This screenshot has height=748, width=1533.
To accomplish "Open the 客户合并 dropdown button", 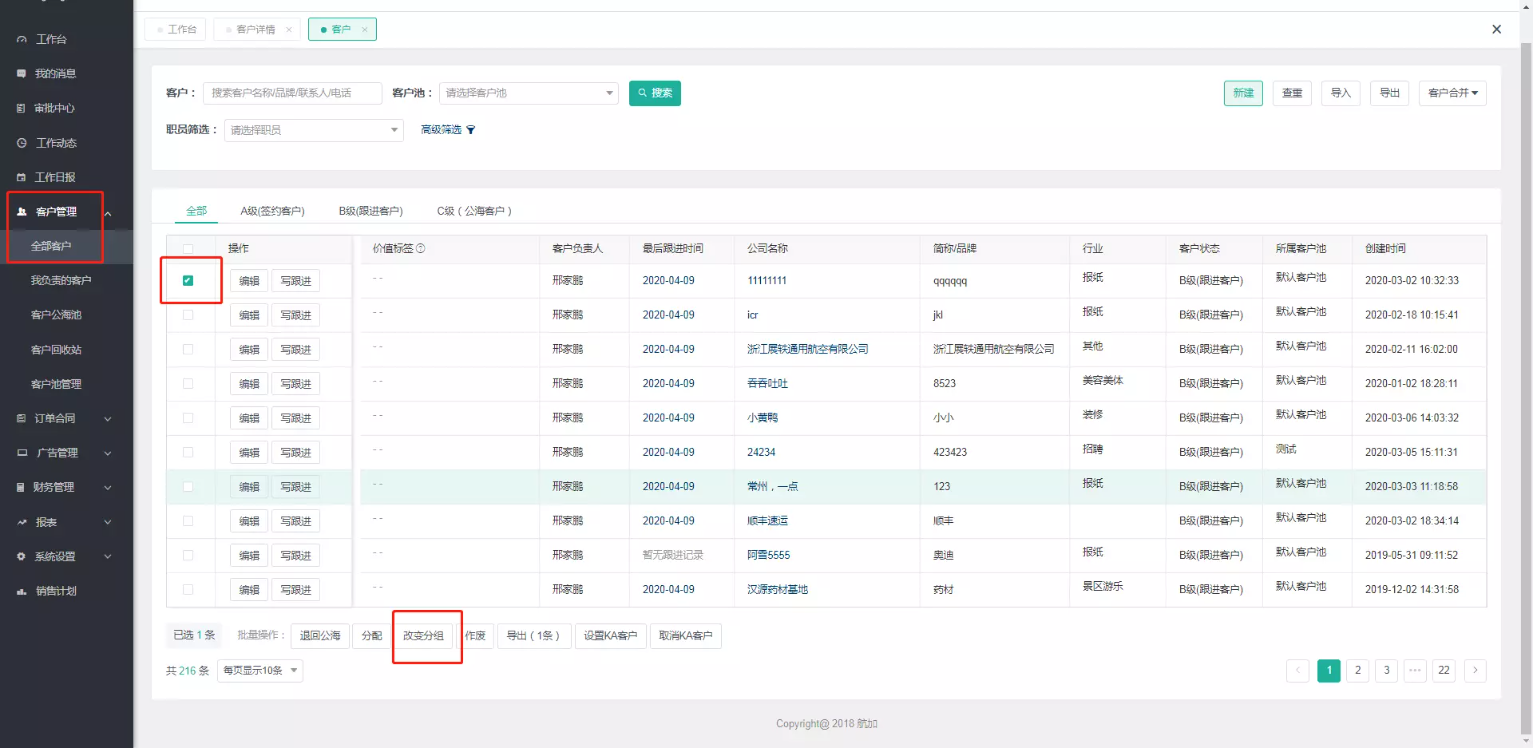I will tap(1453, 93).
